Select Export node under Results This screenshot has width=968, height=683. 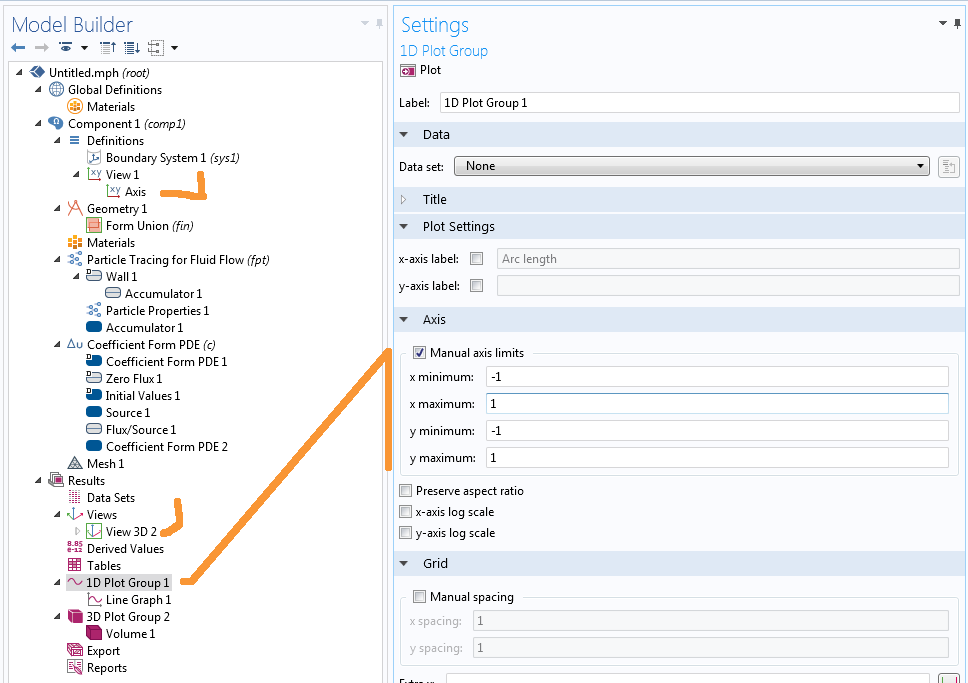(103, 651)
